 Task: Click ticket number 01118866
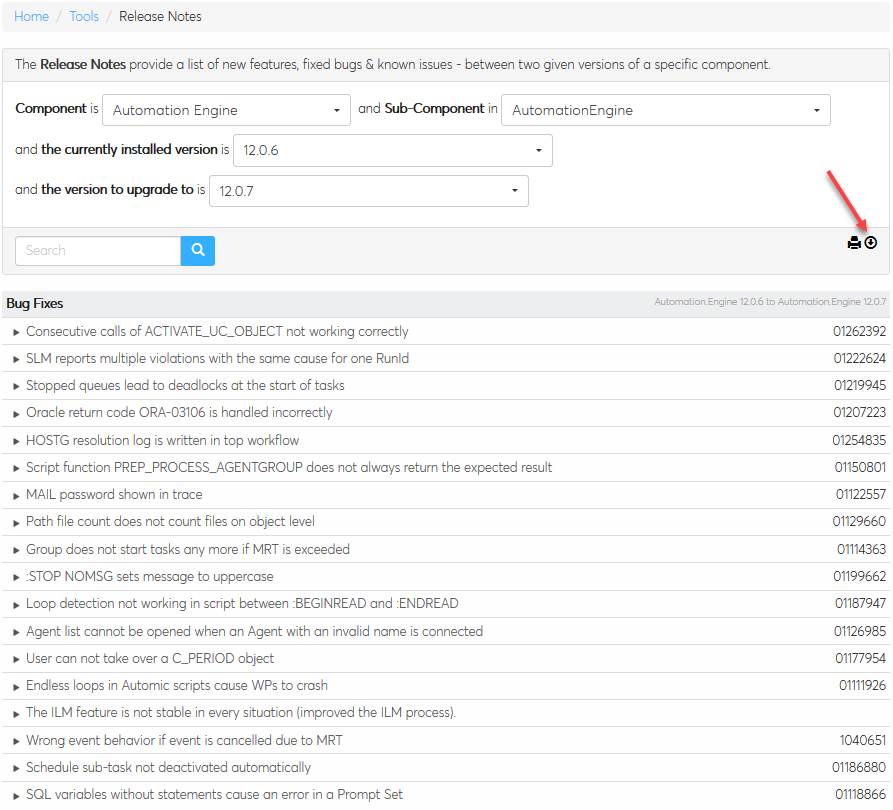tap(861, 795)
